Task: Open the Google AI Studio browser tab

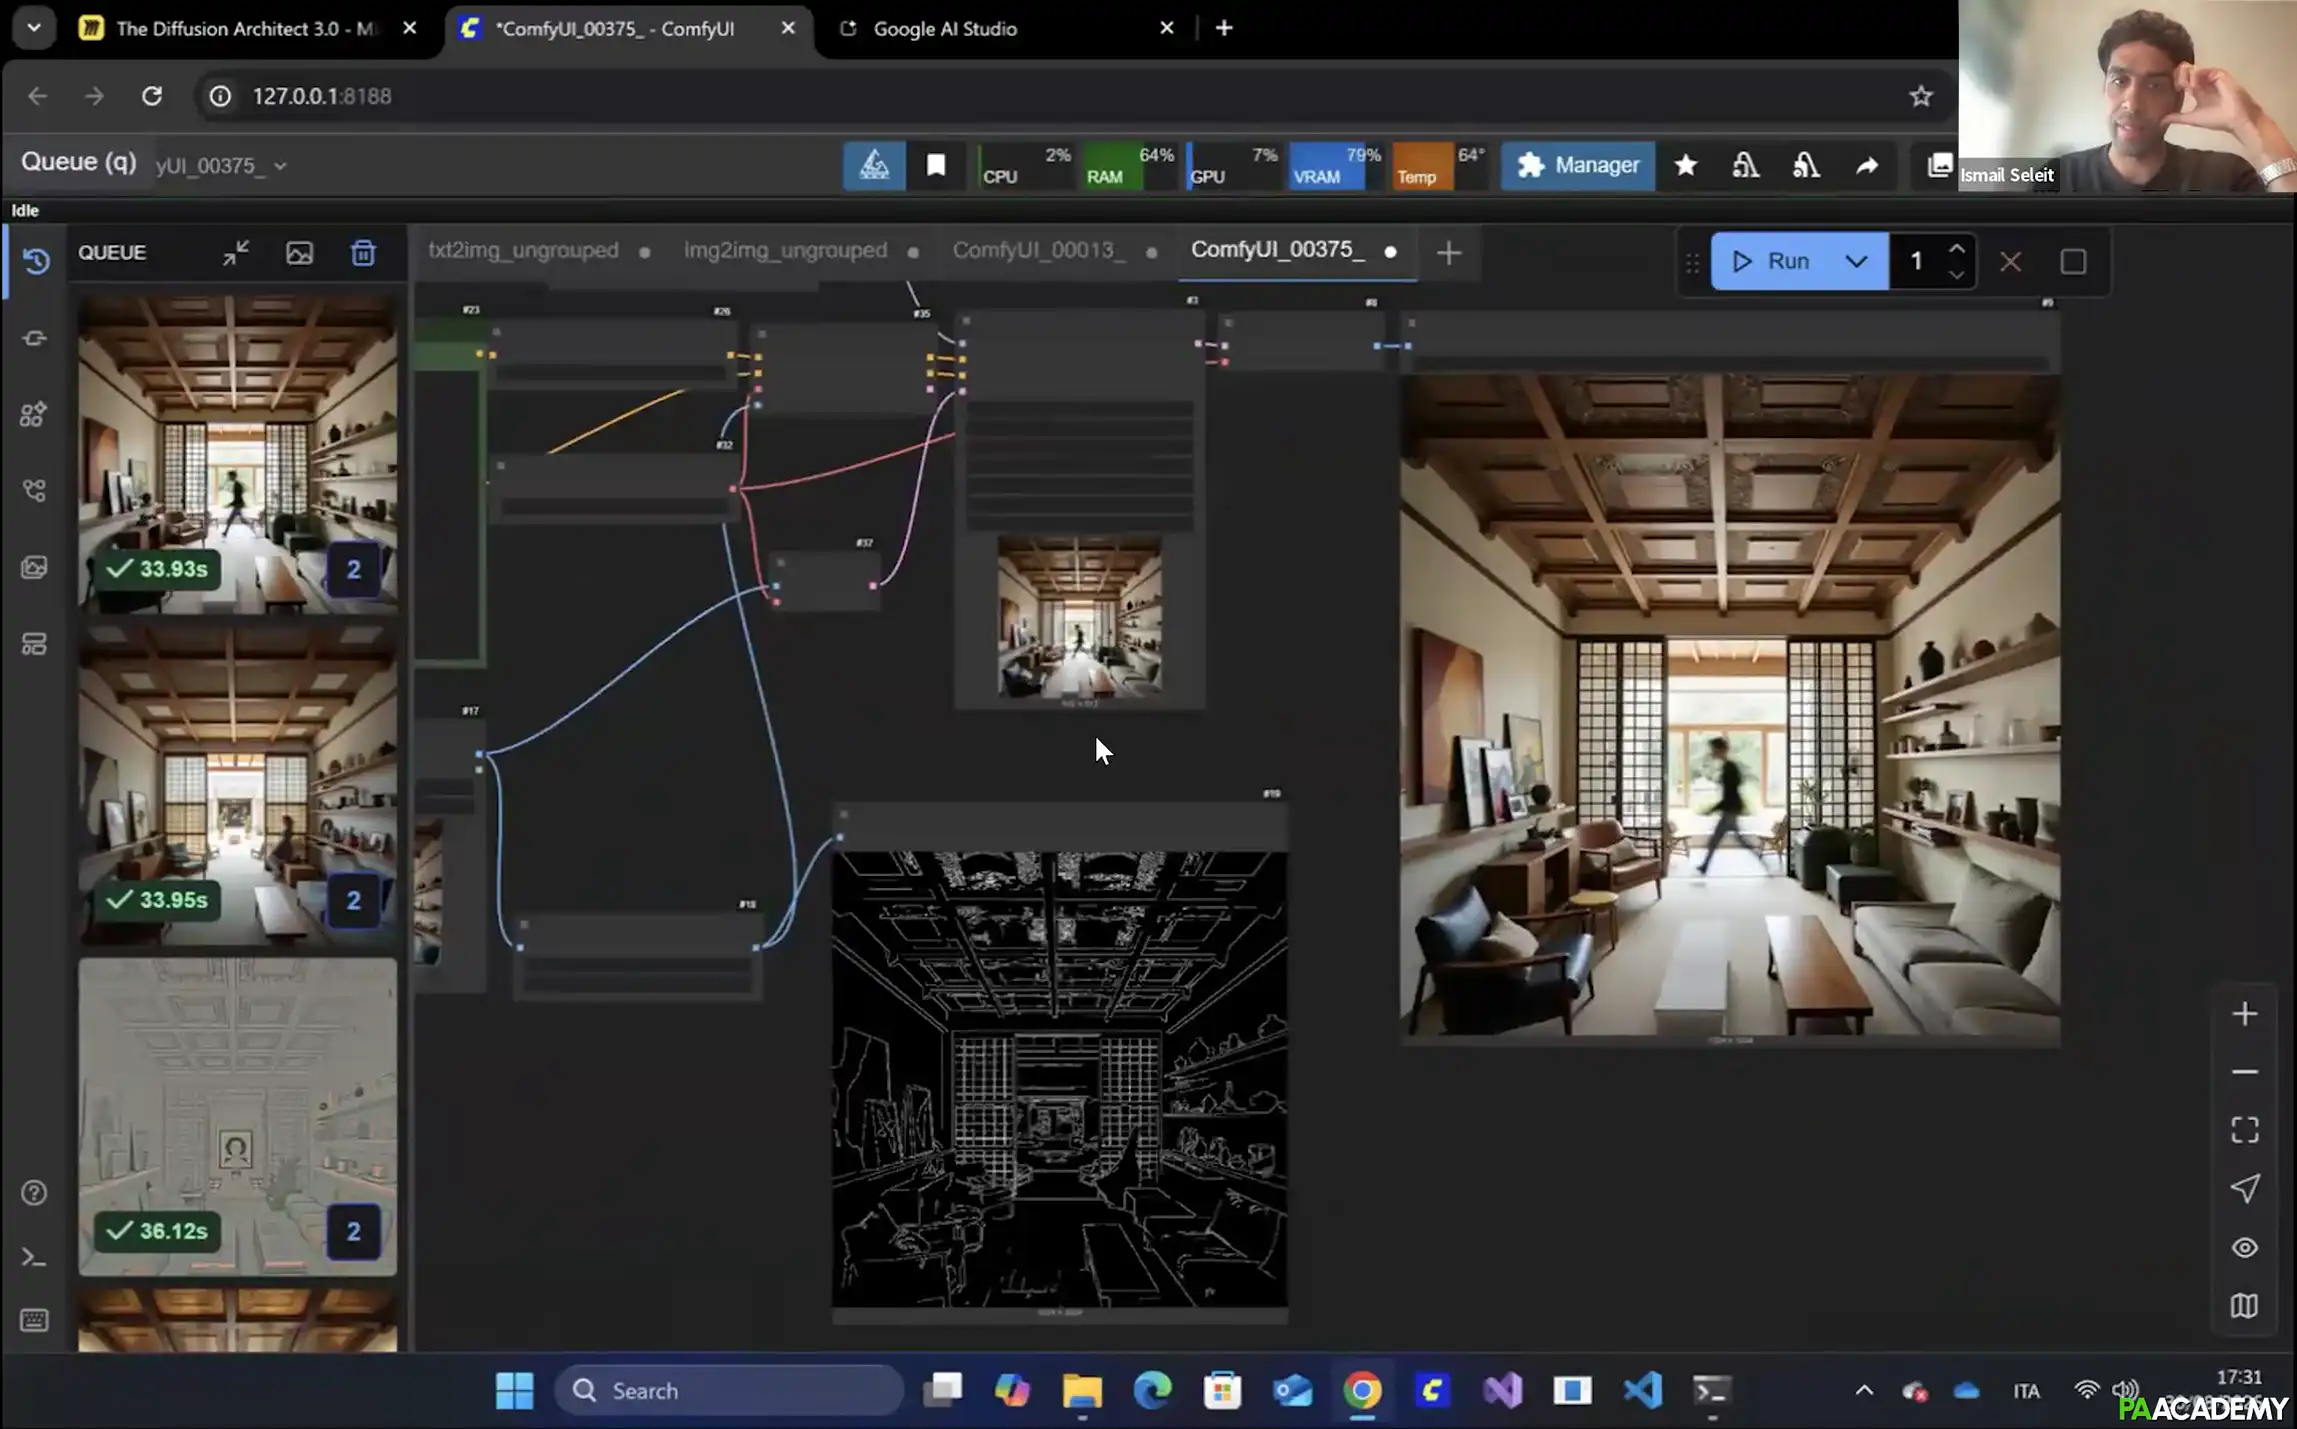Action: tap(944, 28)
